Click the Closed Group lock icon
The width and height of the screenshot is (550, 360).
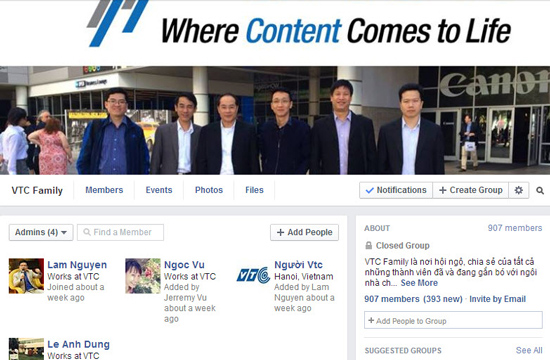(x=368, y=245)
